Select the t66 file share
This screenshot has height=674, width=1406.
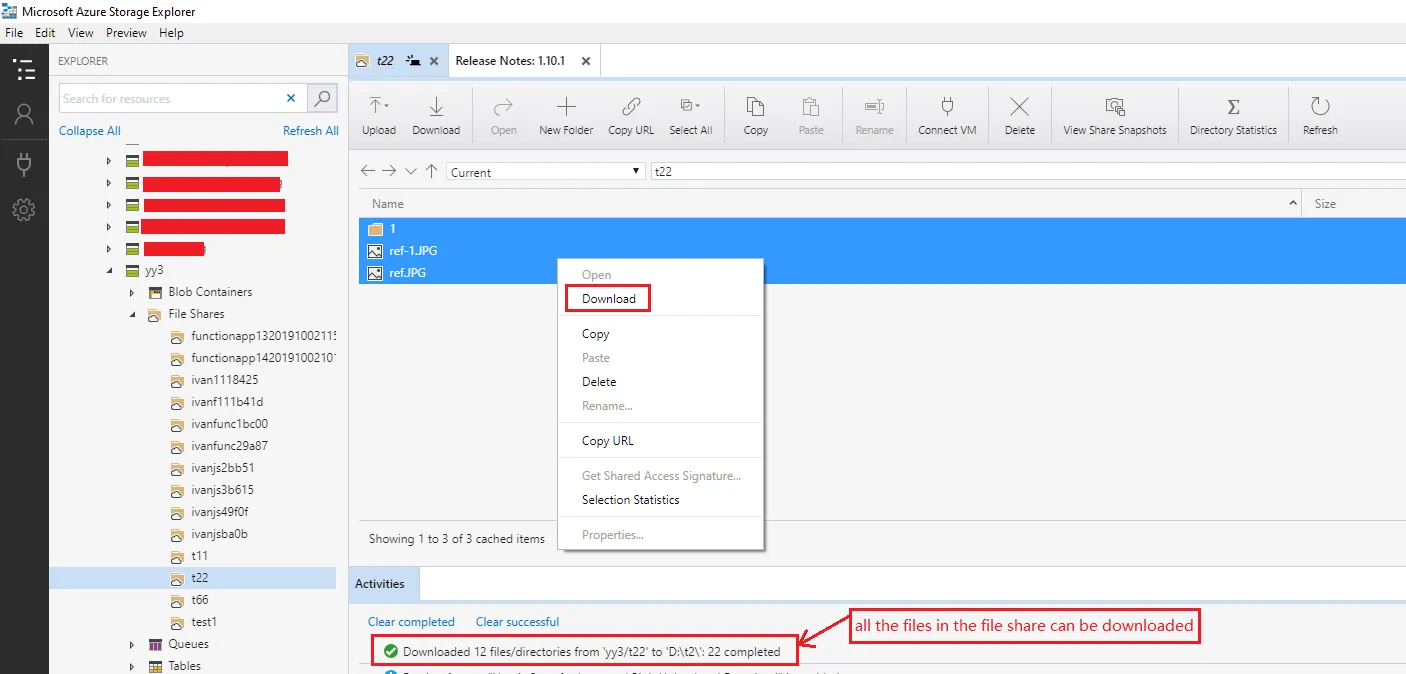coord(199,600)
